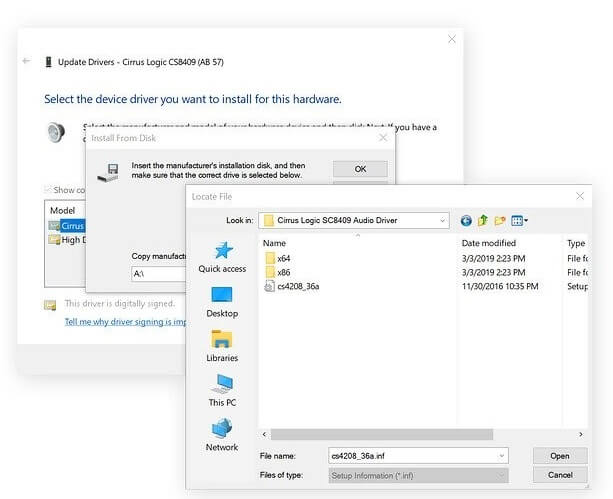Click scroll right arrow in file list

point(581,434)
